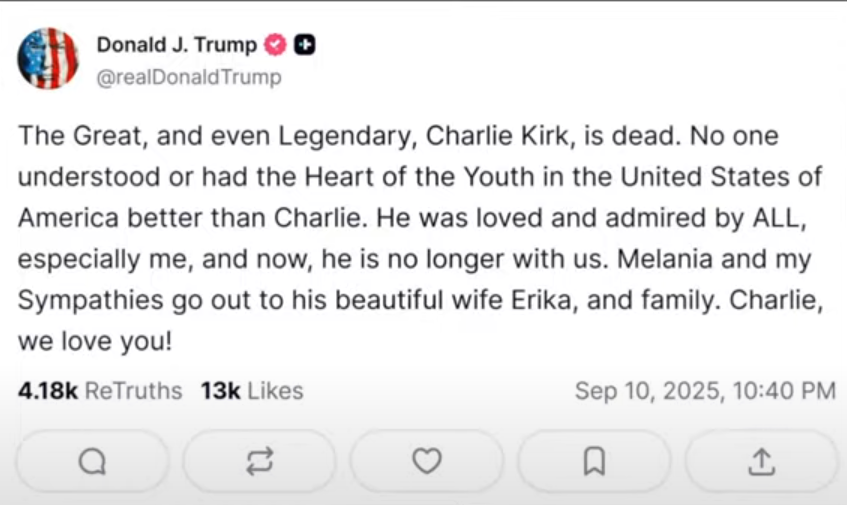View the 13k Likes list
This screenshot has height=505, width=847.
click(251, 390)
